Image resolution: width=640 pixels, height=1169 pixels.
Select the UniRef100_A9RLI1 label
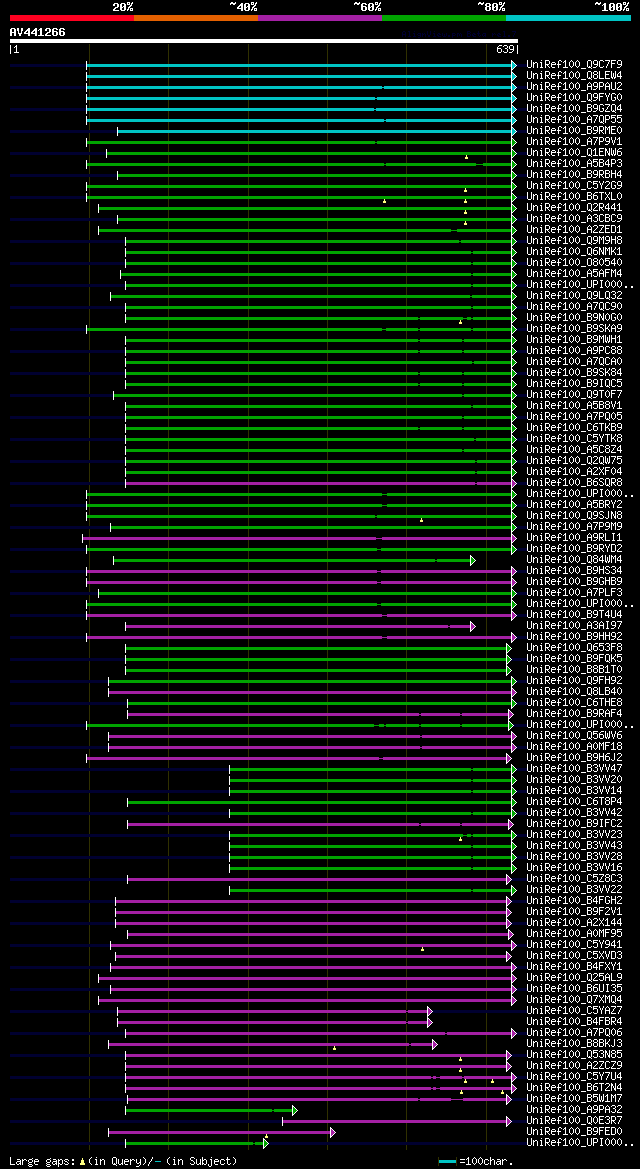[x=574, y=538]
